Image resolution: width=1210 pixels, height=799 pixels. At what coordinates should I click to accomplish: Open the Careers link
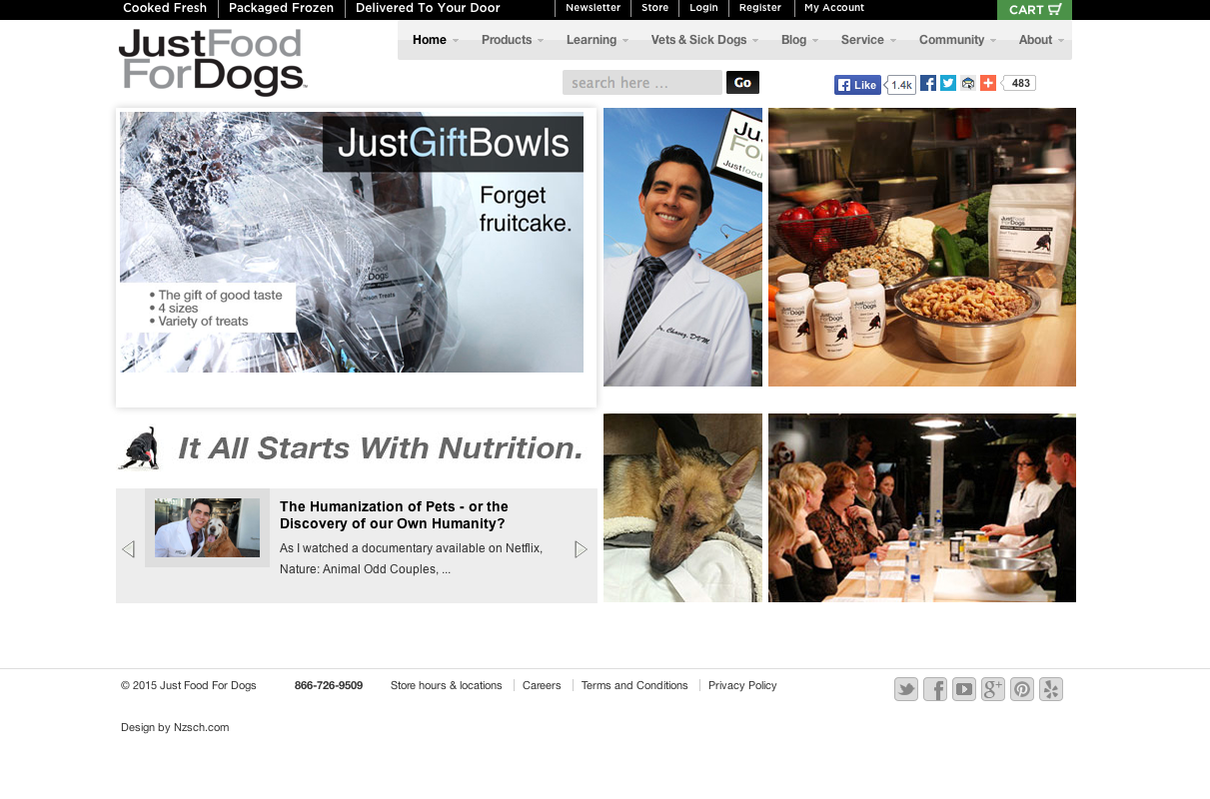[542, 686]
